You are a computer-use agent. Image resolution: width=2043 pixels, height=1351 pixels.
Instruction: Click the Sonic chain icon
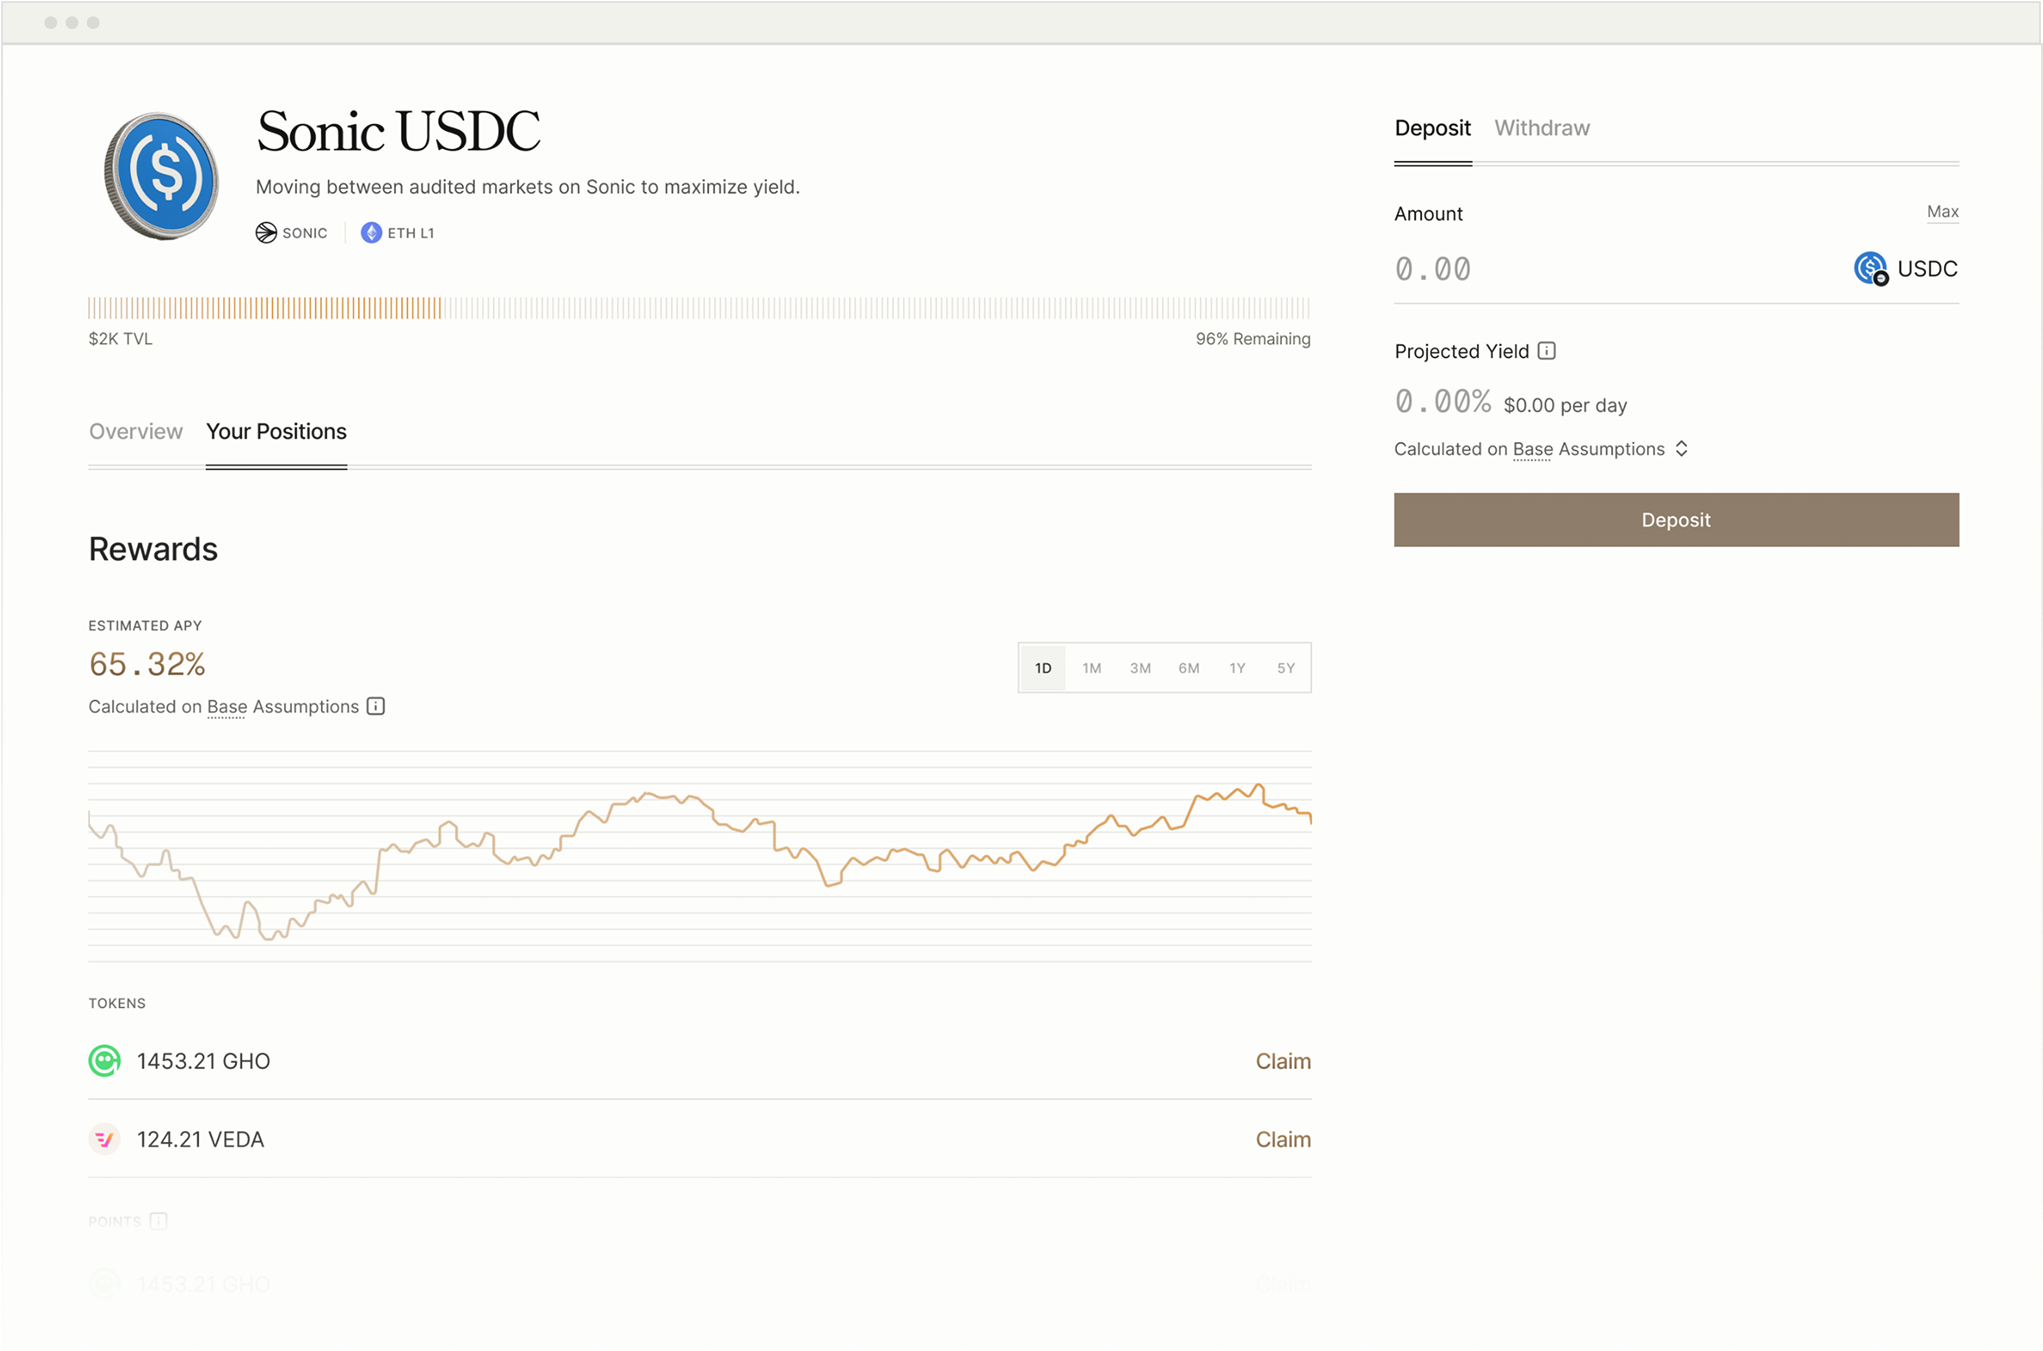pos(266,233)
